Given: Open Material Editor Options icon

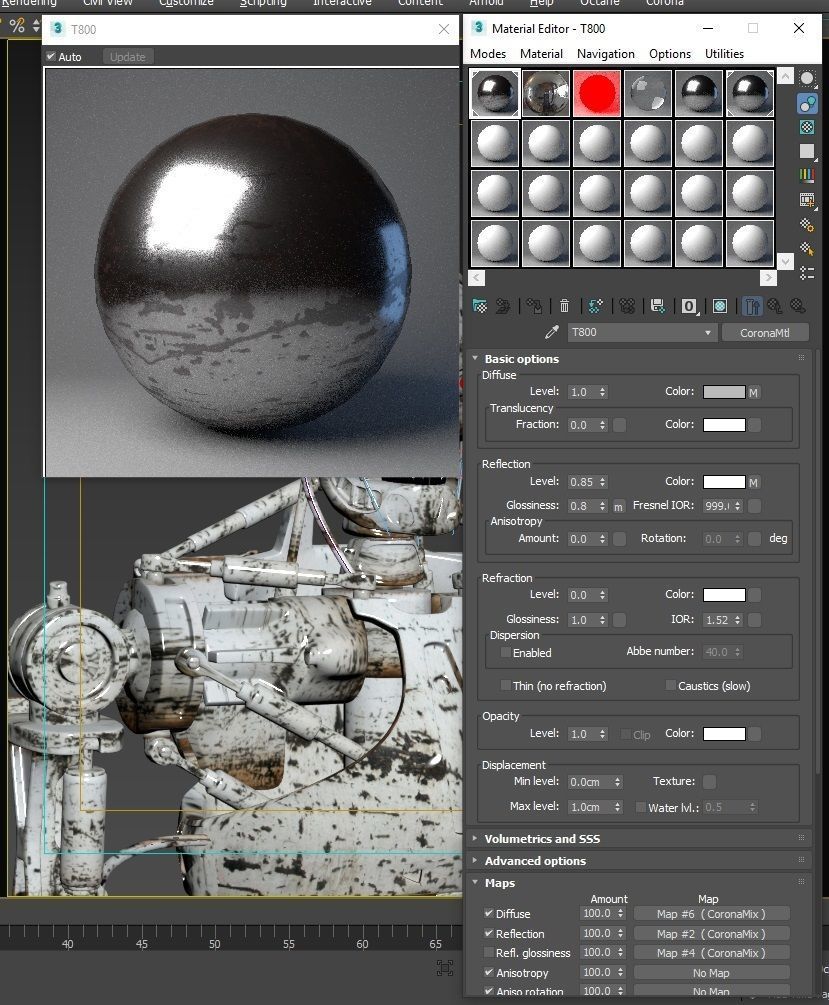Looking at the screenshot, I should 807,225.
